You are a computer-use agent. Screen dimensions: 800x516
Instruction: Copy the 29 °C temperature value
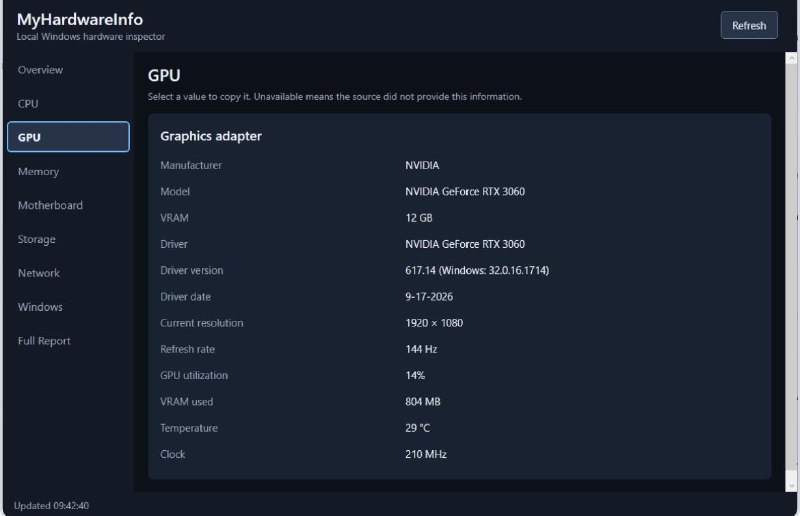pyautogui.click(x=417, y=428)
